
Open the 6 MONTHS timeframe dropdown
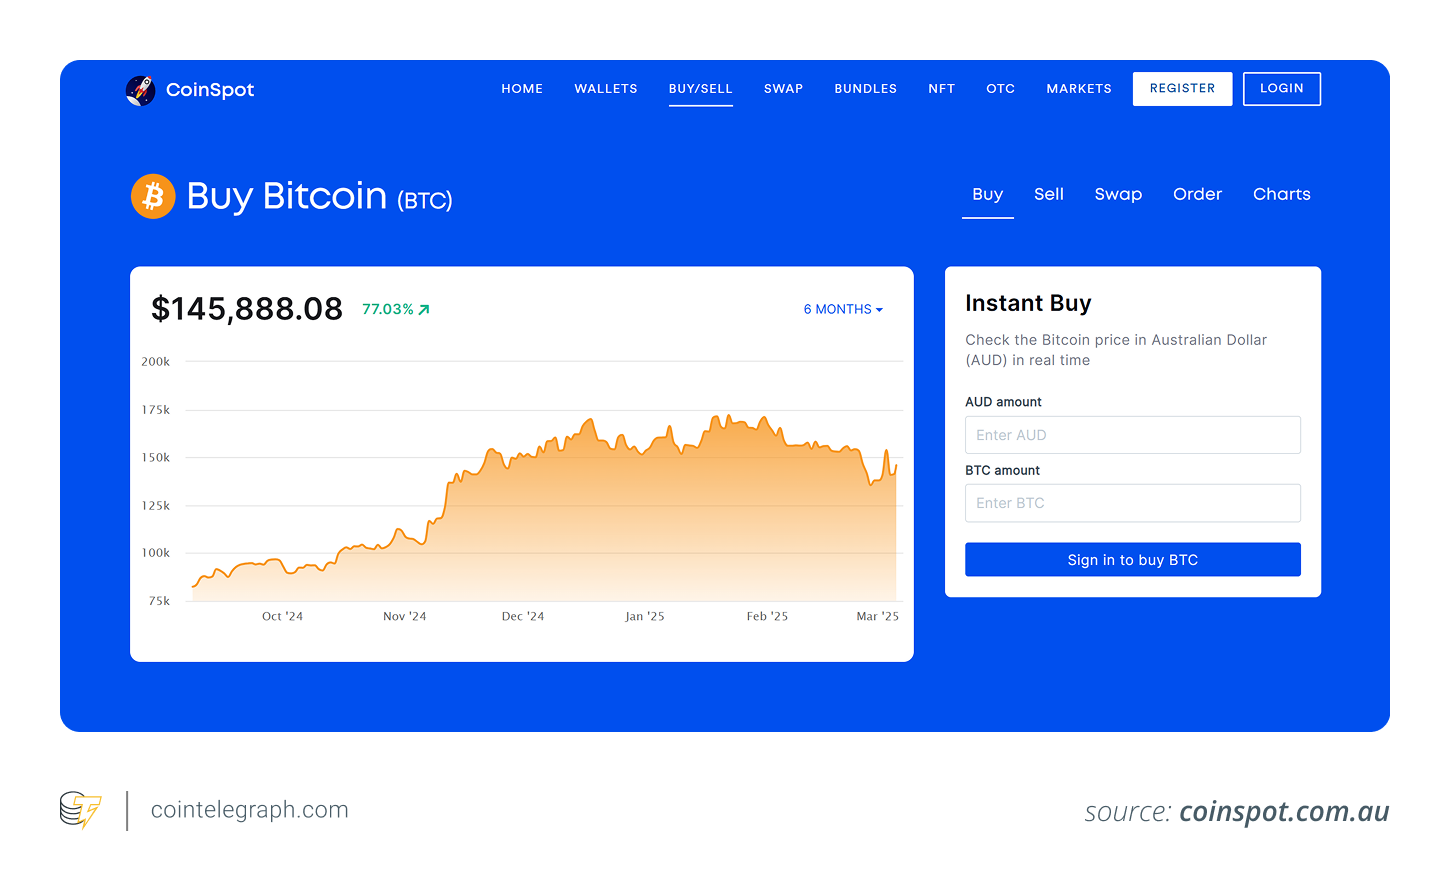click(836, 309)
